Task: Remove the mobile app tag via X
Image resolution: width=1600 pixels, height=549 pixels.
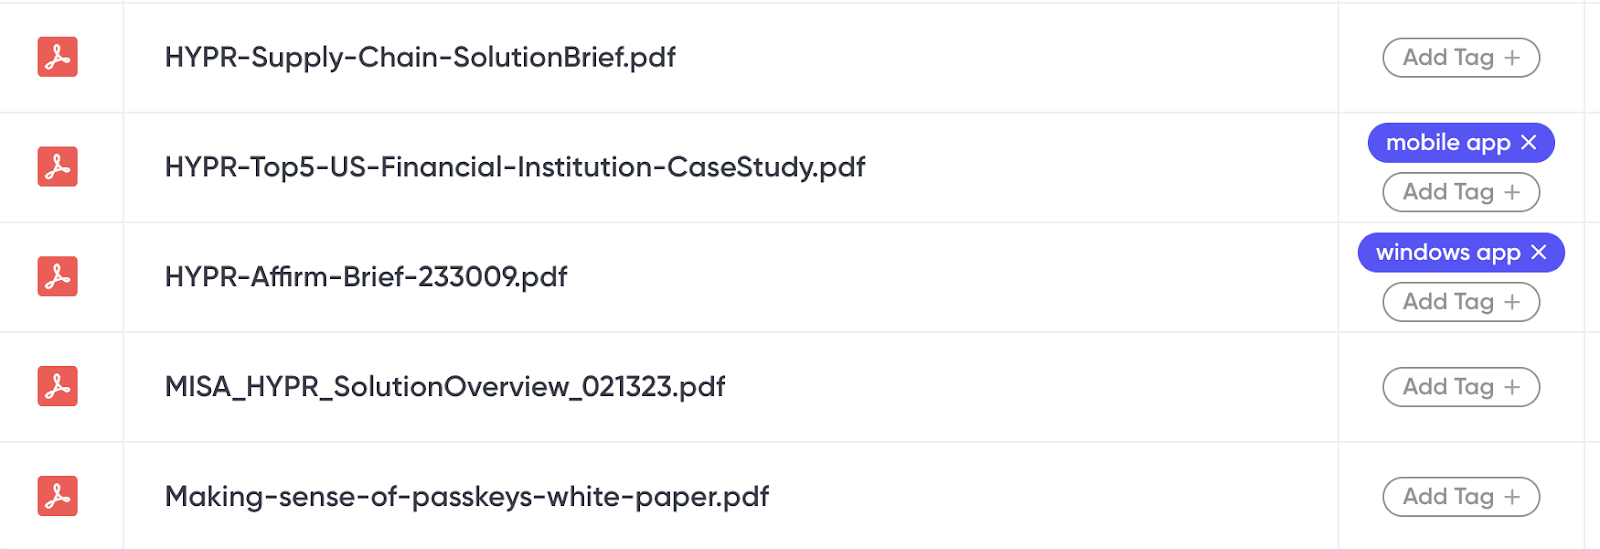Action: 1528,143
